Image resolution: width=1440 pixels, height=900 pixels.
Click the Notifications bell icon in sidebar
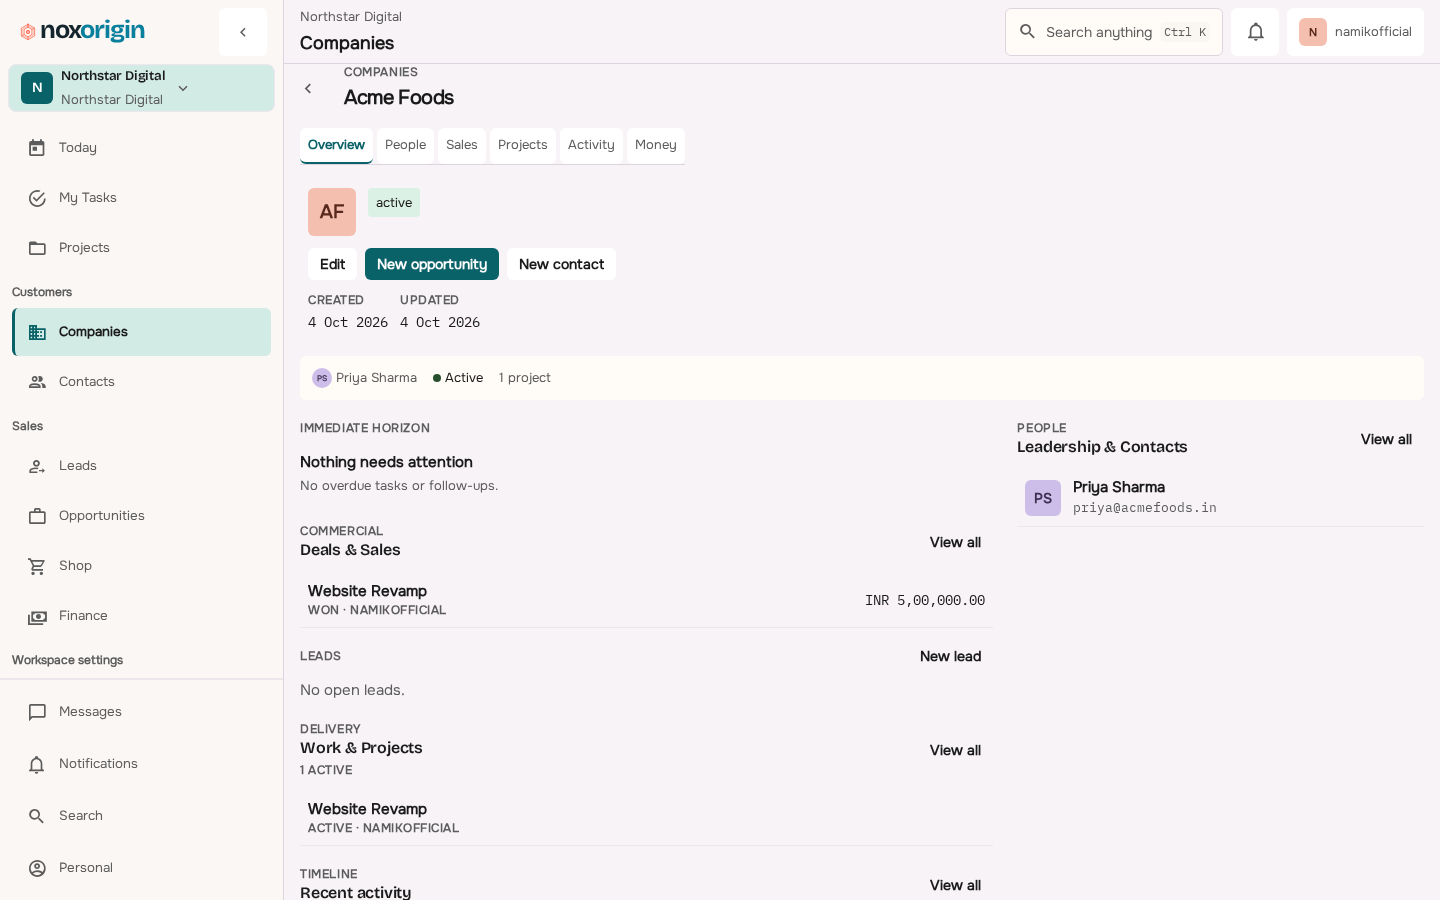pos(37,764)
